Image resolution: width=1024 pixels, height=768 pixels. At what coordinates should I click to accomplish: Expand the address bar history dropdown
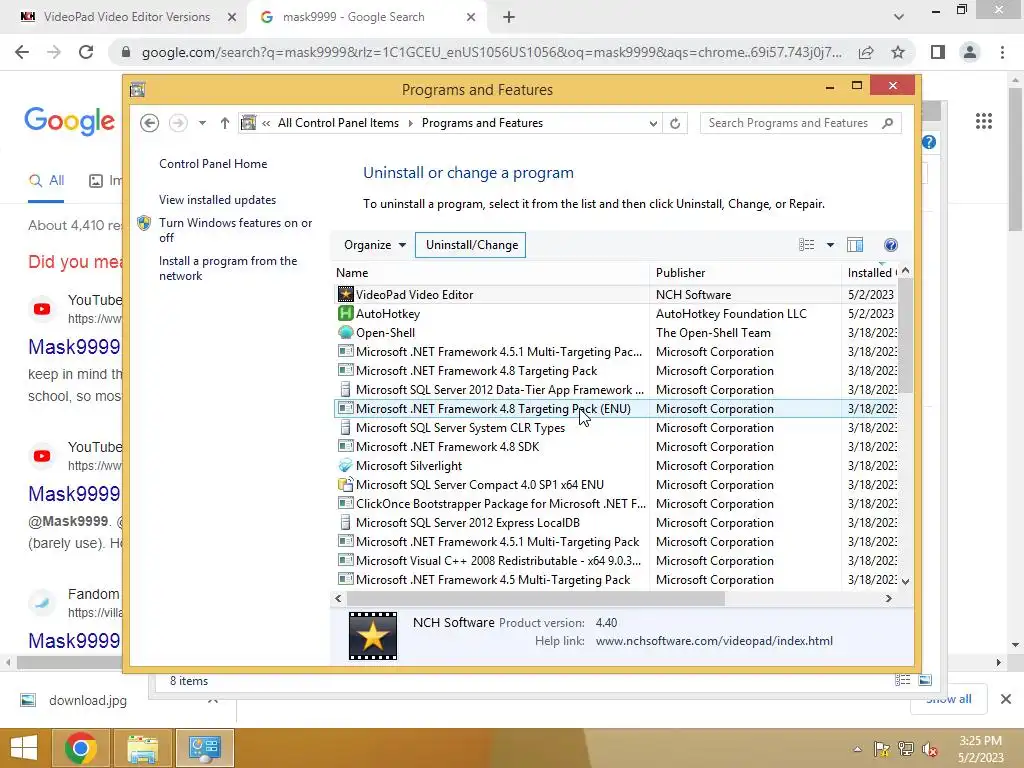(652, 123)
